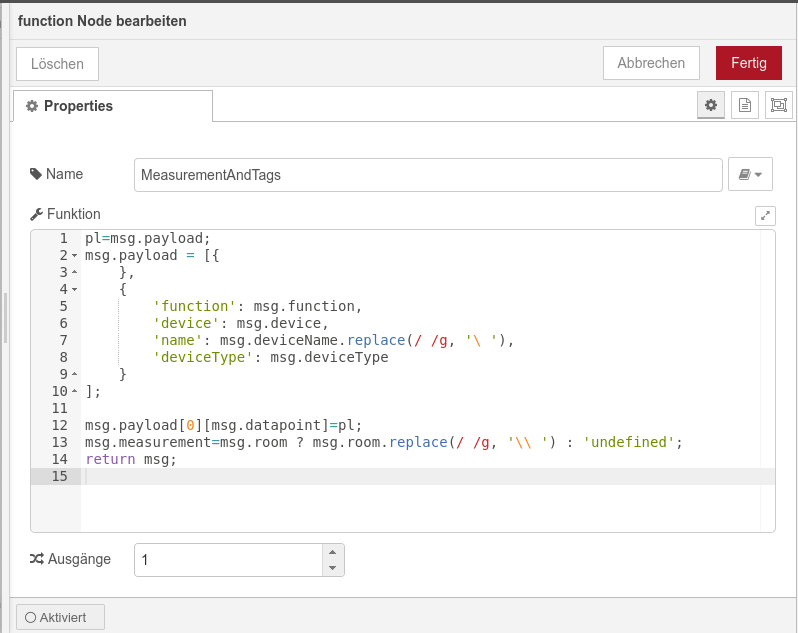The image size is (798, 633).
Task: Click Abbrechen to cancel editing
Action: (x=651, y=63)
